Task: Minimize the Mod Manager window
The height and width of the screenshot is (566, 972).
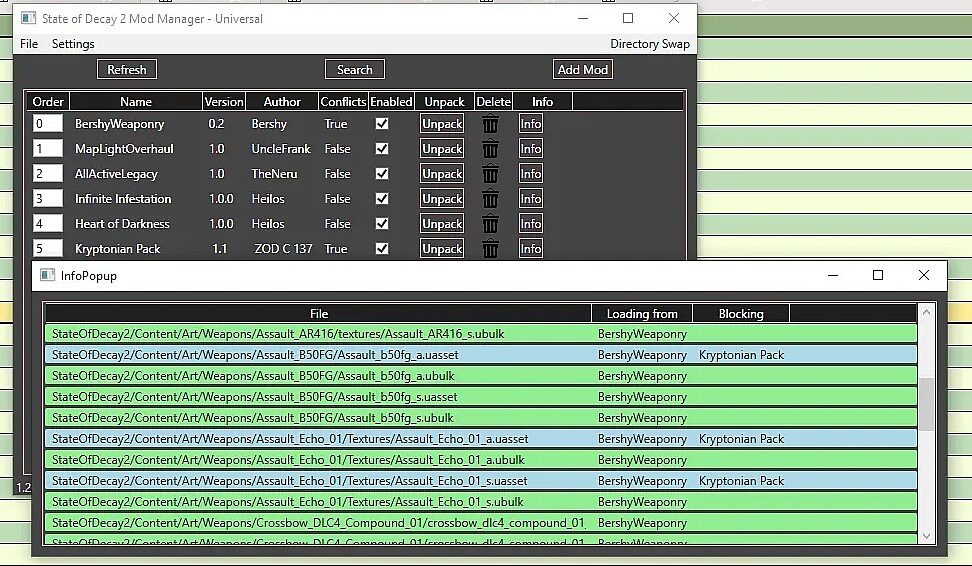Action: click(583, 19)
